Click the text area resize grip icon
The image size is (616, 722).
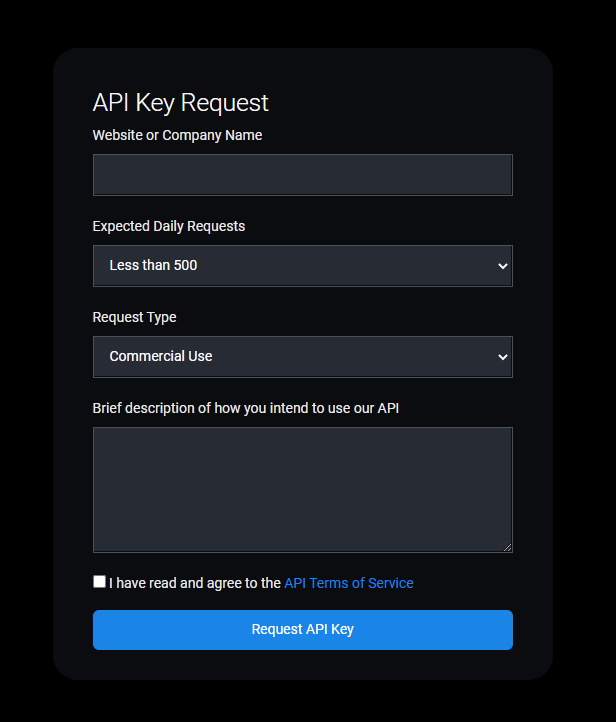pyautogui.click(x=507, y=547)
